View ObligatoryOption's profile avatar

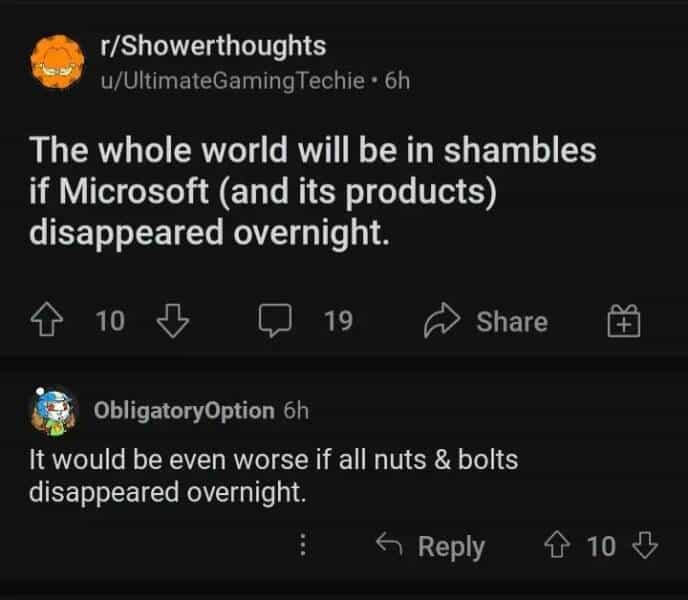pyautogui.click(x=57, y=412)
